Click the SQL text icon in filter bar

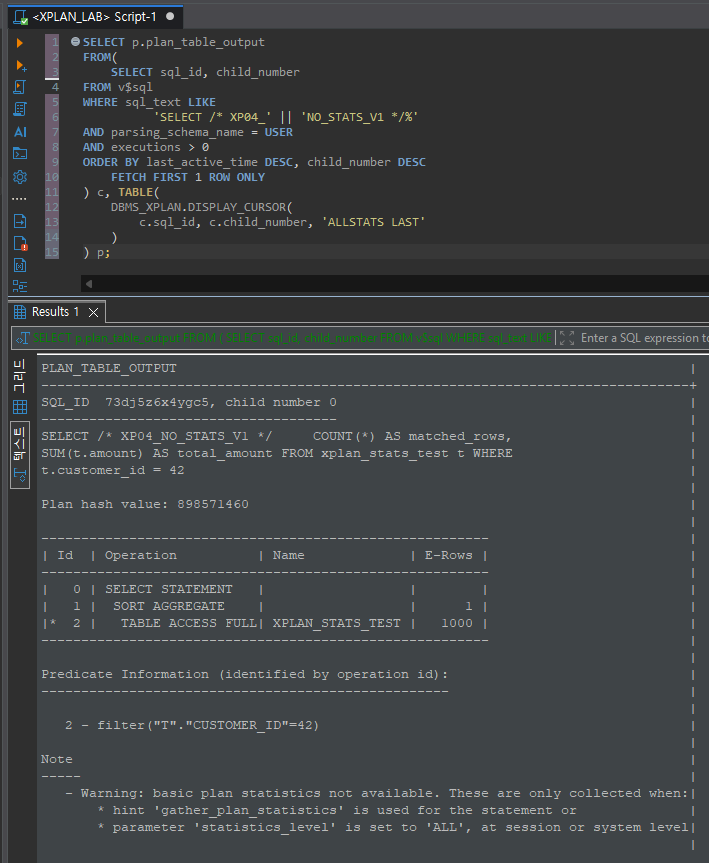coord(23,338)
